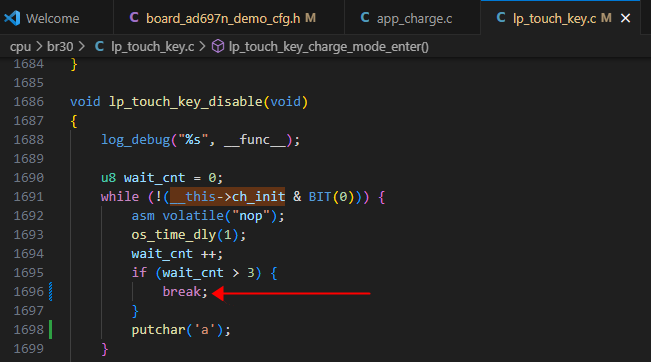Click the function cube icon in breadcrumb
This screenshot has width=651, height=362.
[218, 46]
